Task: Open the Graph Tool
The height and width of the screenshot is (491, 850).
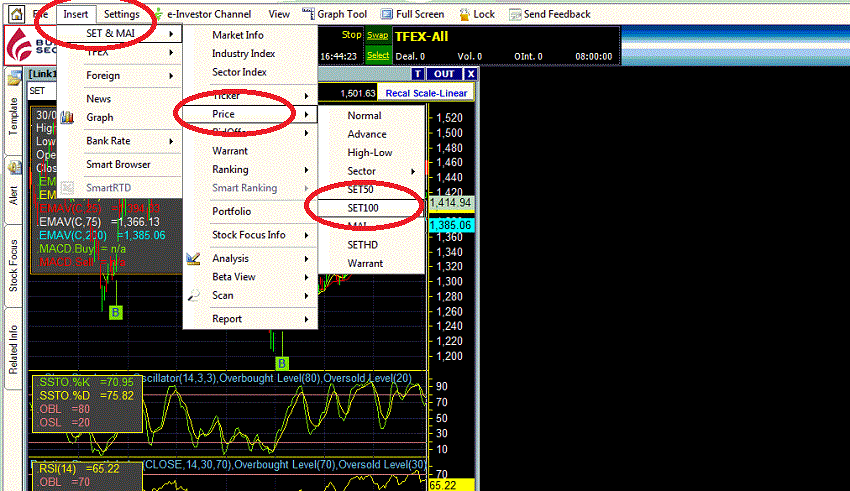Action: pos(342,15)
